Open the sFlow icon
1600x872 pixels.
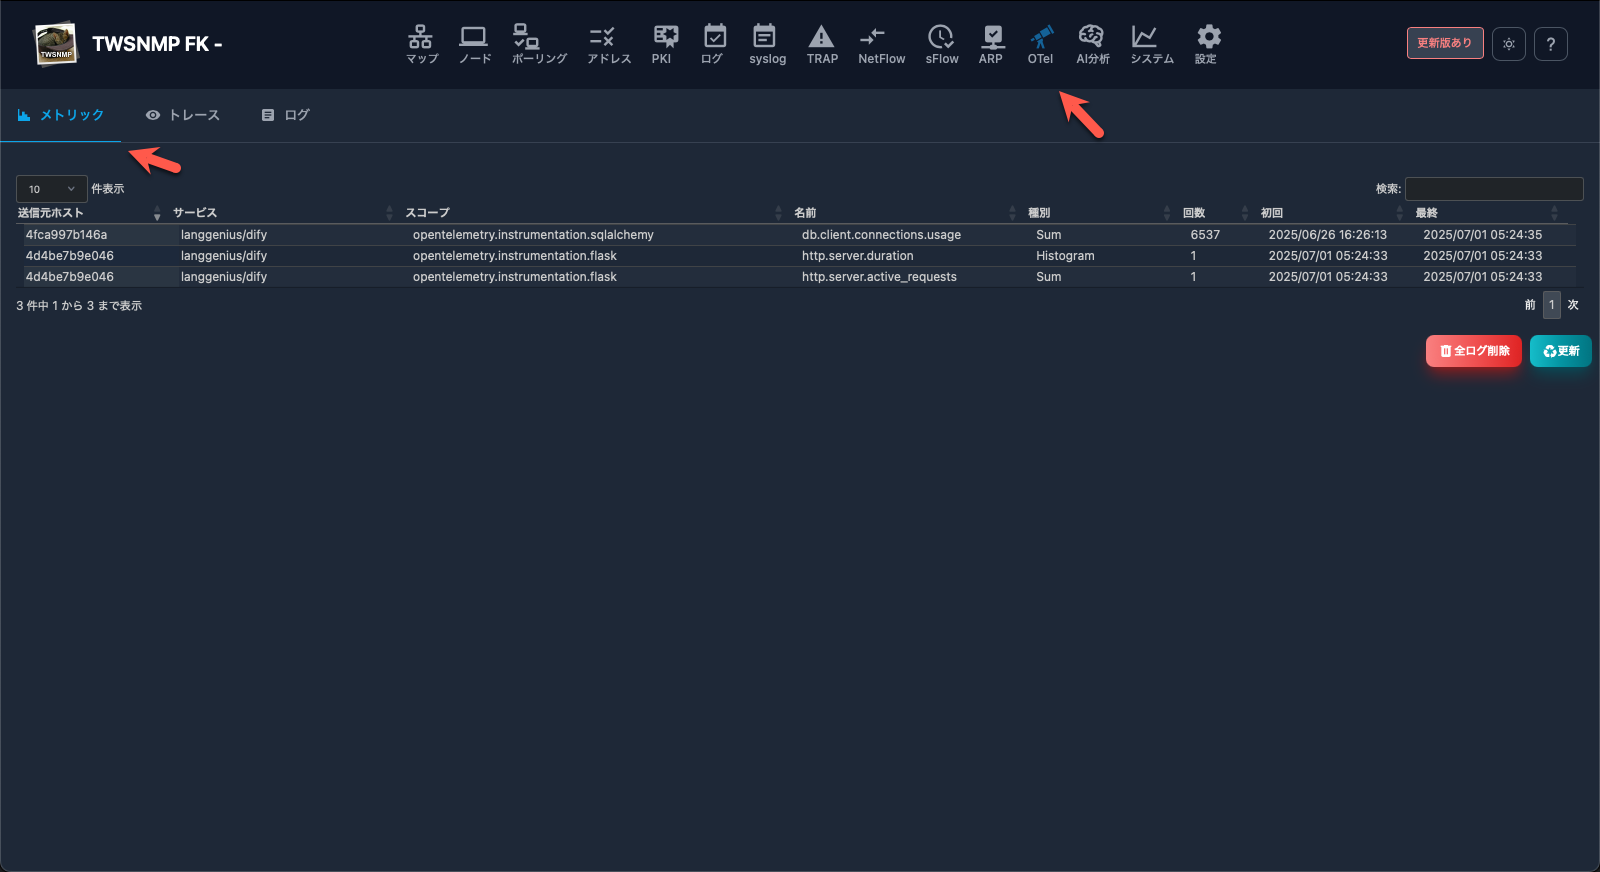[941, 44]
